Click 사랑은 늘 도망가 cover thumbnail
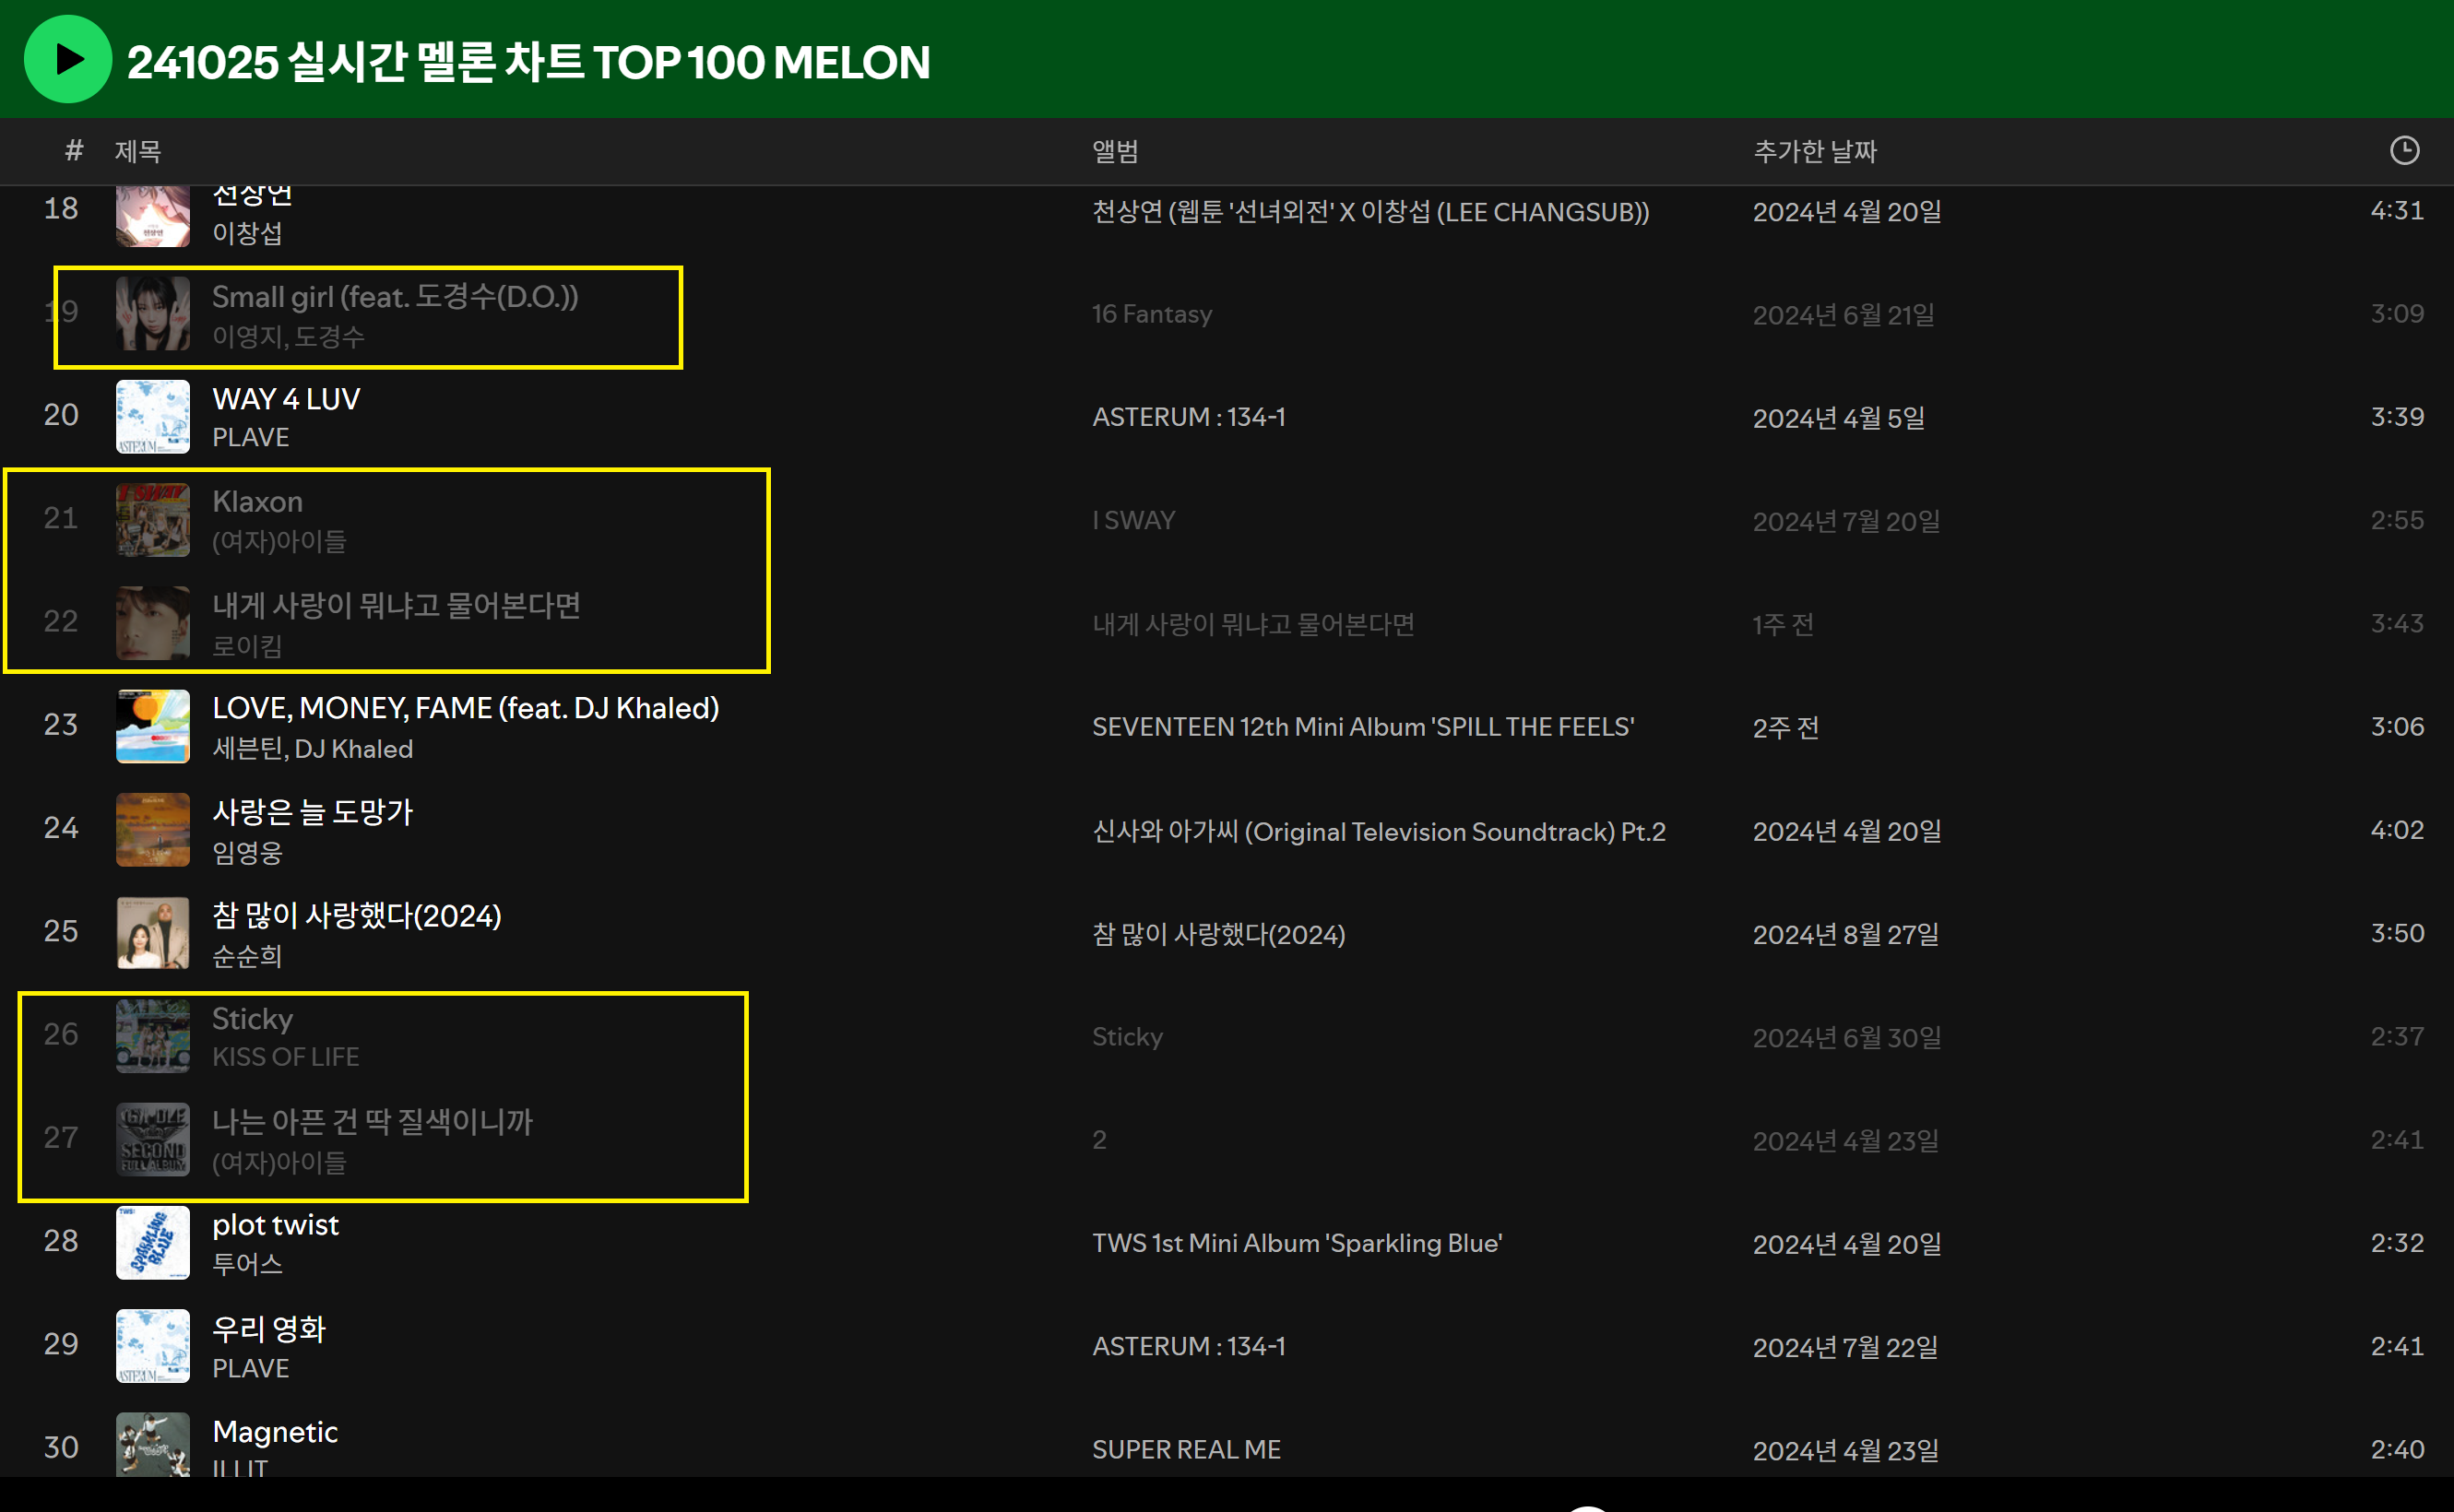 153,830
